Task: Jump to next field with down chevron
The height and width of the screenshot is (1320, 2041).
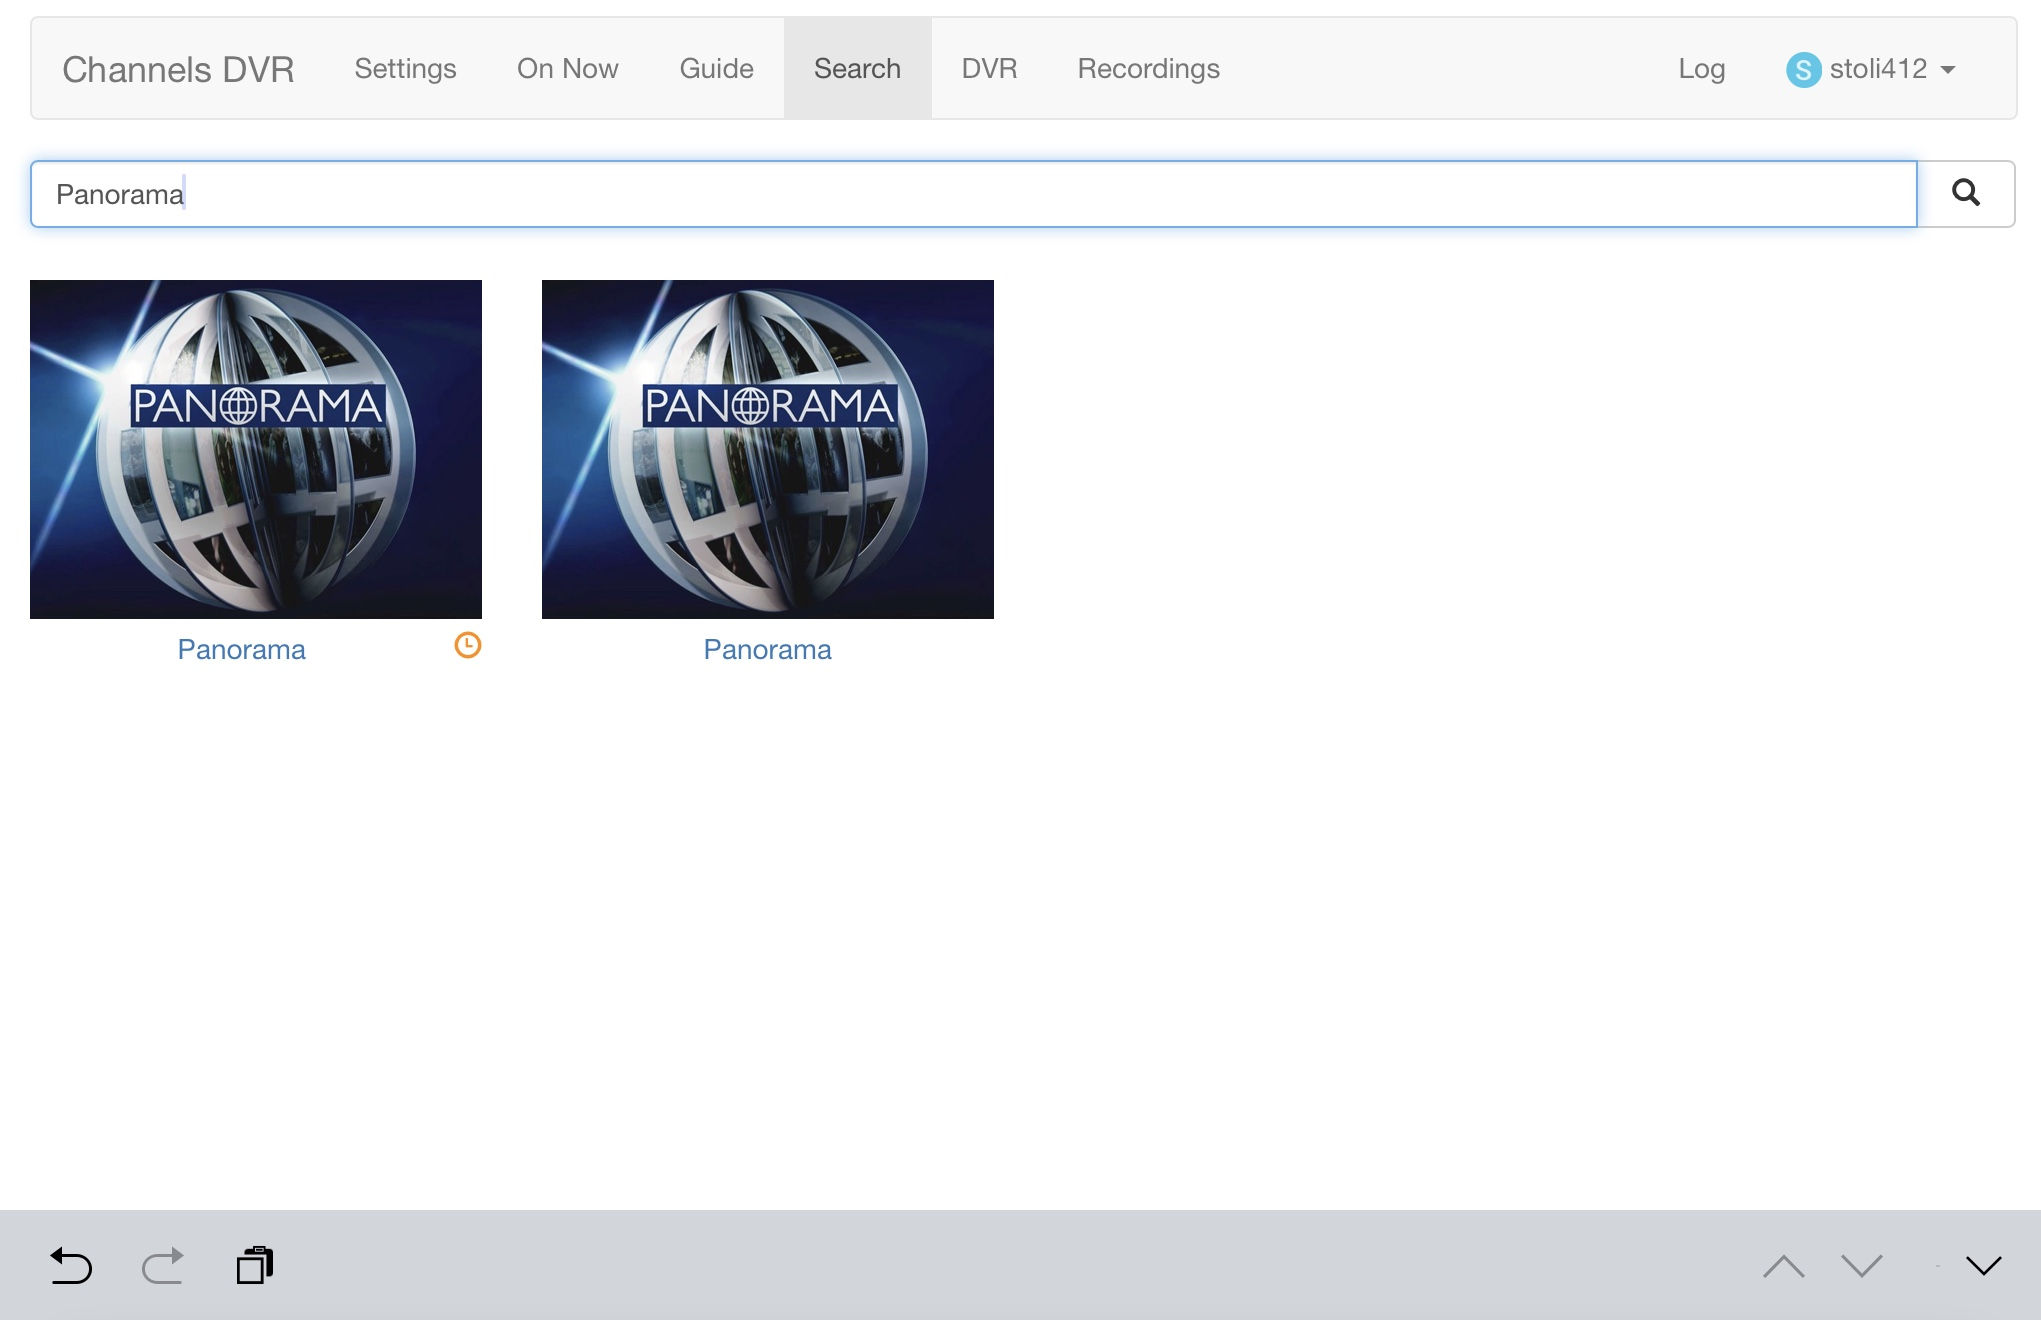Action: pos(1861,1267)
